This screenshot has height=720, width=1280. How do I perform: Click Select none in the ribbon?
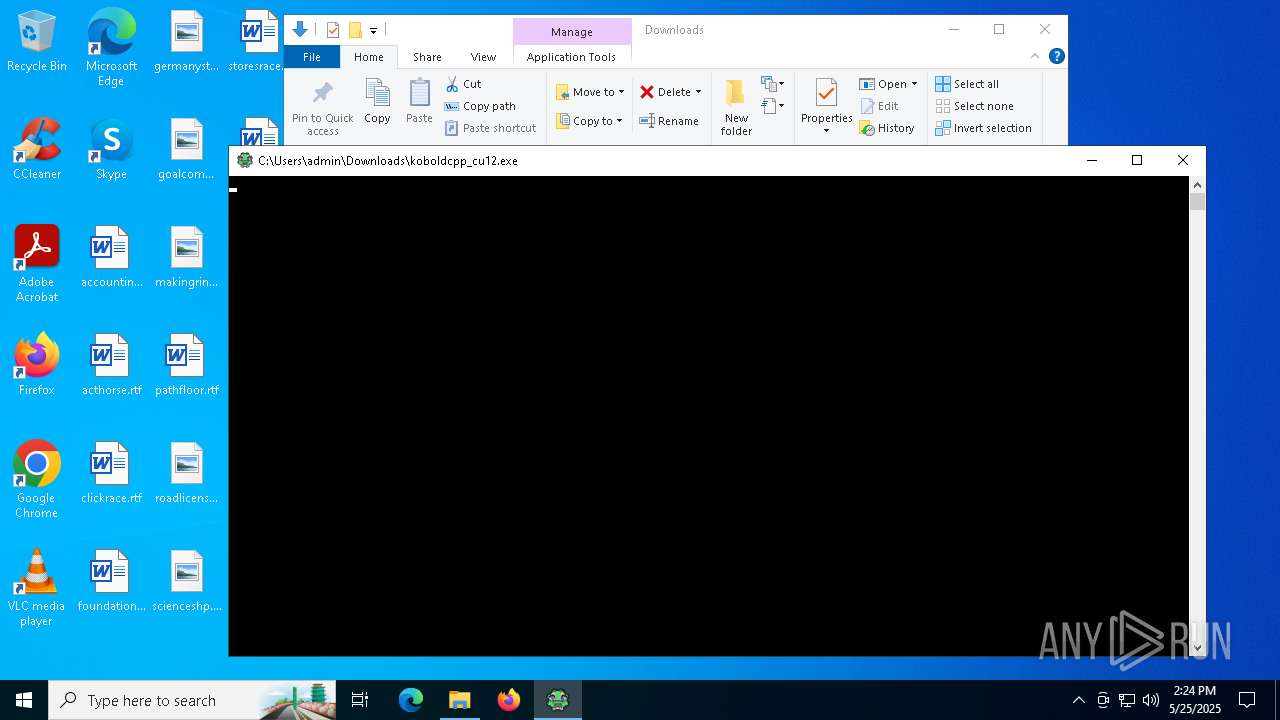point(974,106)
